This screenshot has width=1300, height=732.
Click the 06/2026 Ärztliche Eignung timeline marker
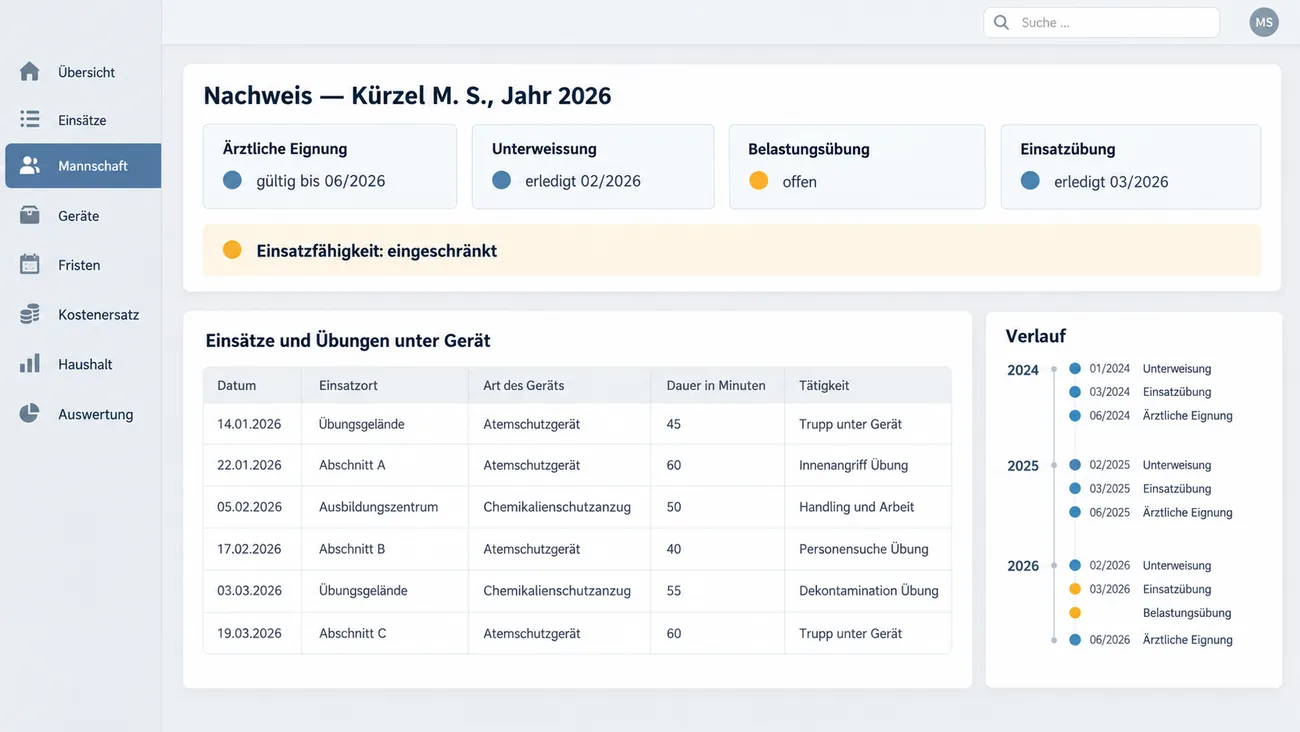pyautogui.click(x=1075, y=640)
